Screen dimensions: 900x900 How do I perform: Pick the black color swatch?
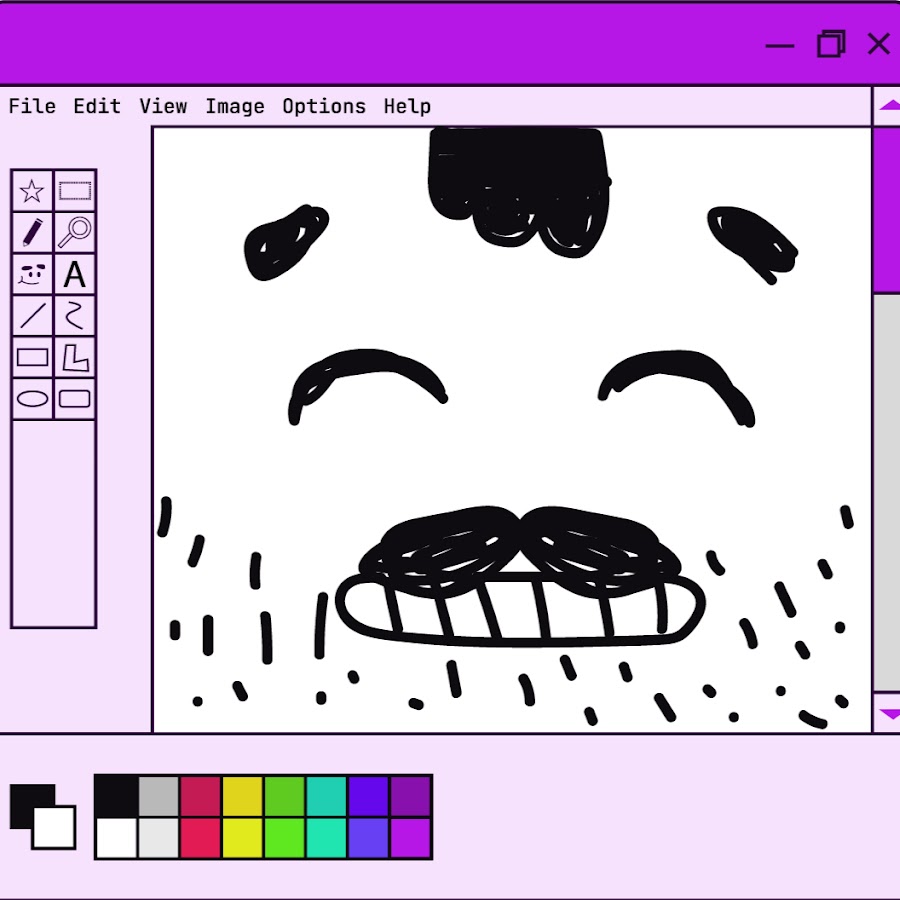click(117, 796)
